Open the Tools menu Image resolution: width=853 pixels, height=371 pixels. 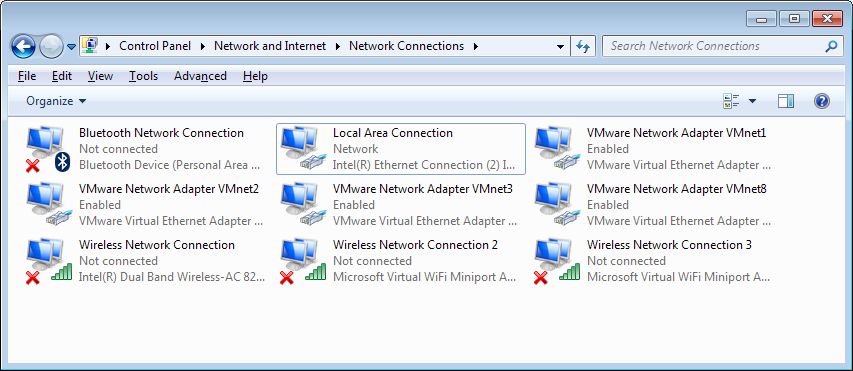point(143,76)
